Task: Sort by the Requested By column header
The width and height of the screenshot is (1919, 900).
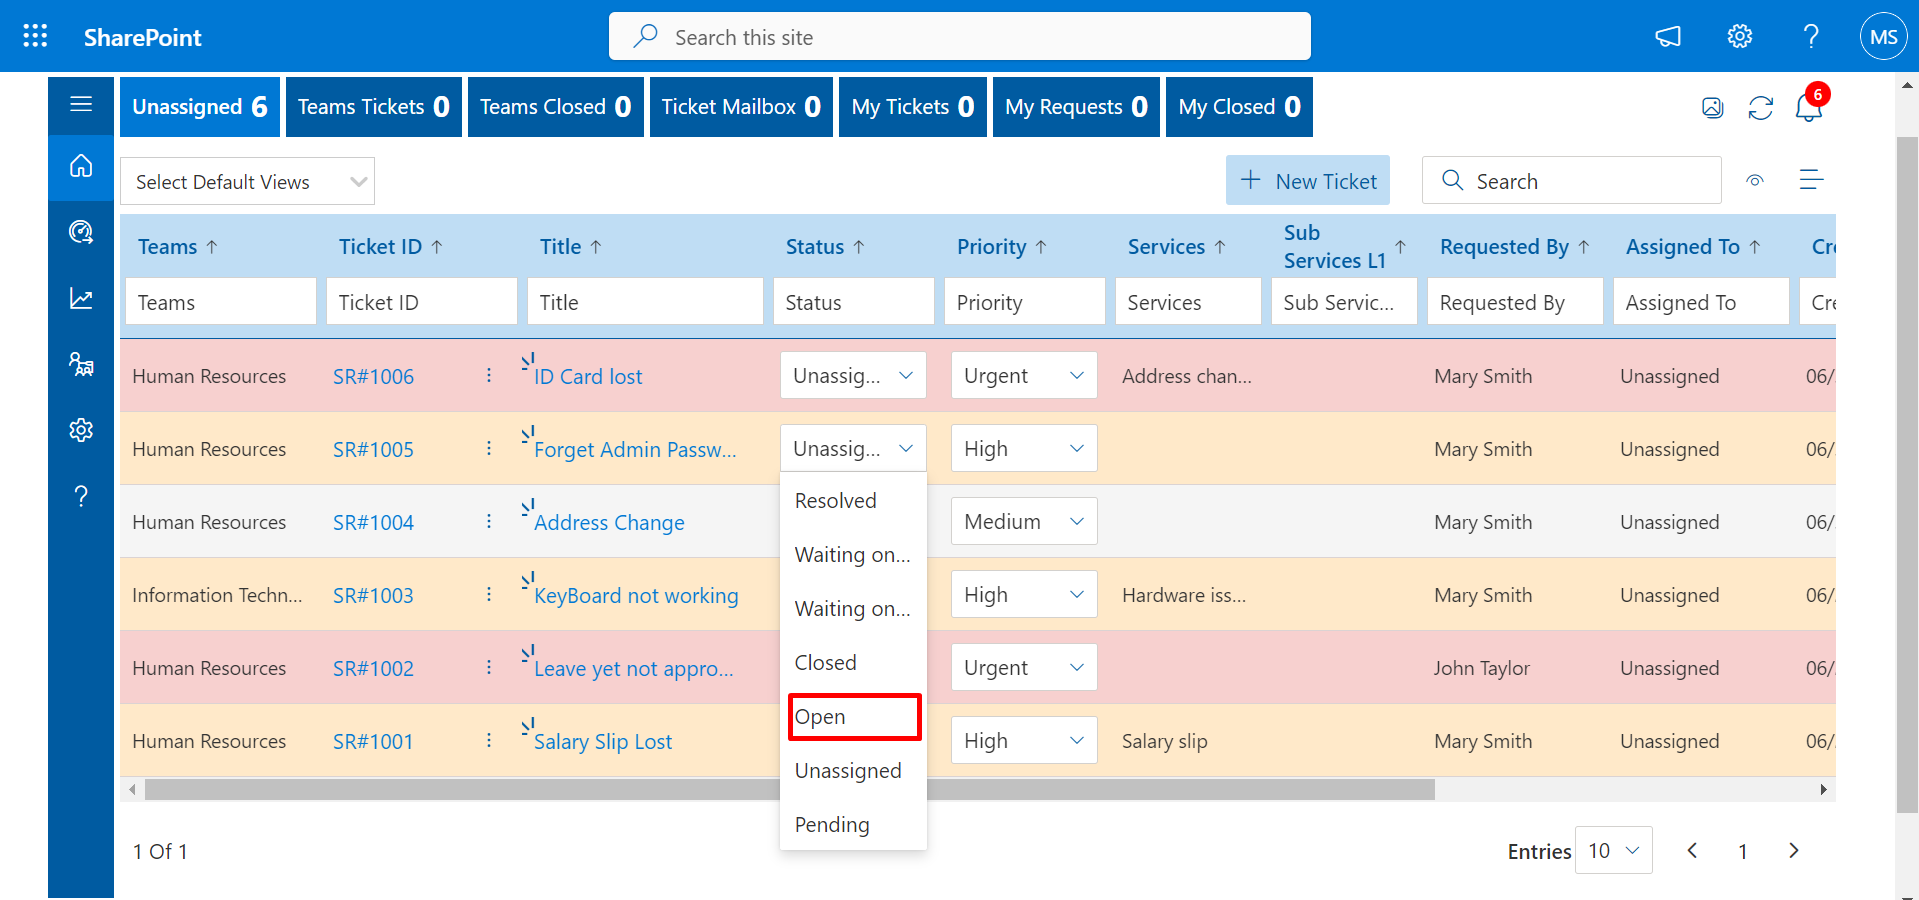Action: [1515, 247]
